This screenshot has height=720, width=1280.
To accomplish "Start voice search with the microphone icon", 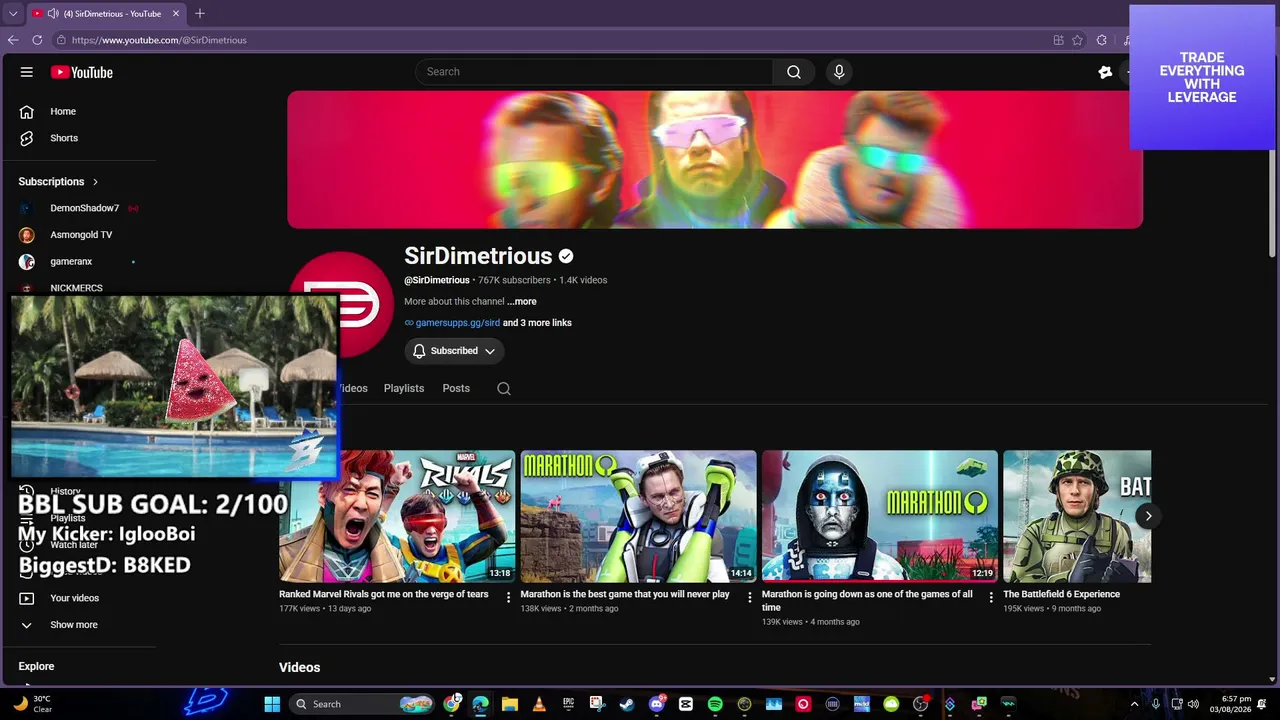I will tap(839, 72).
